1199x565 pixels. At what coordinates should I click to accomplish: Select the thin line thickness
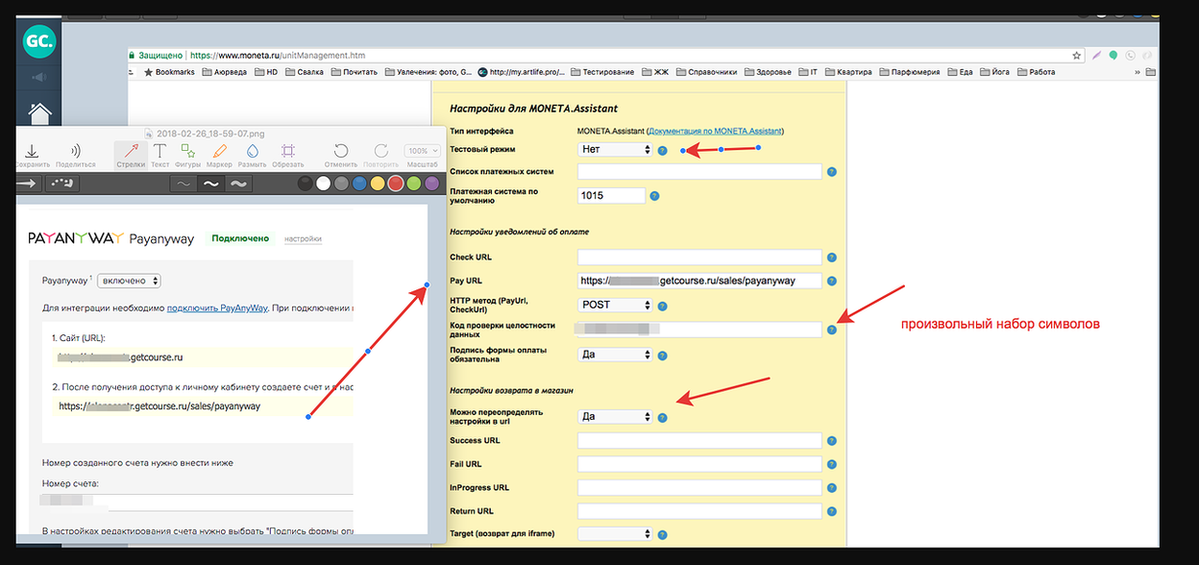point(184,183)
